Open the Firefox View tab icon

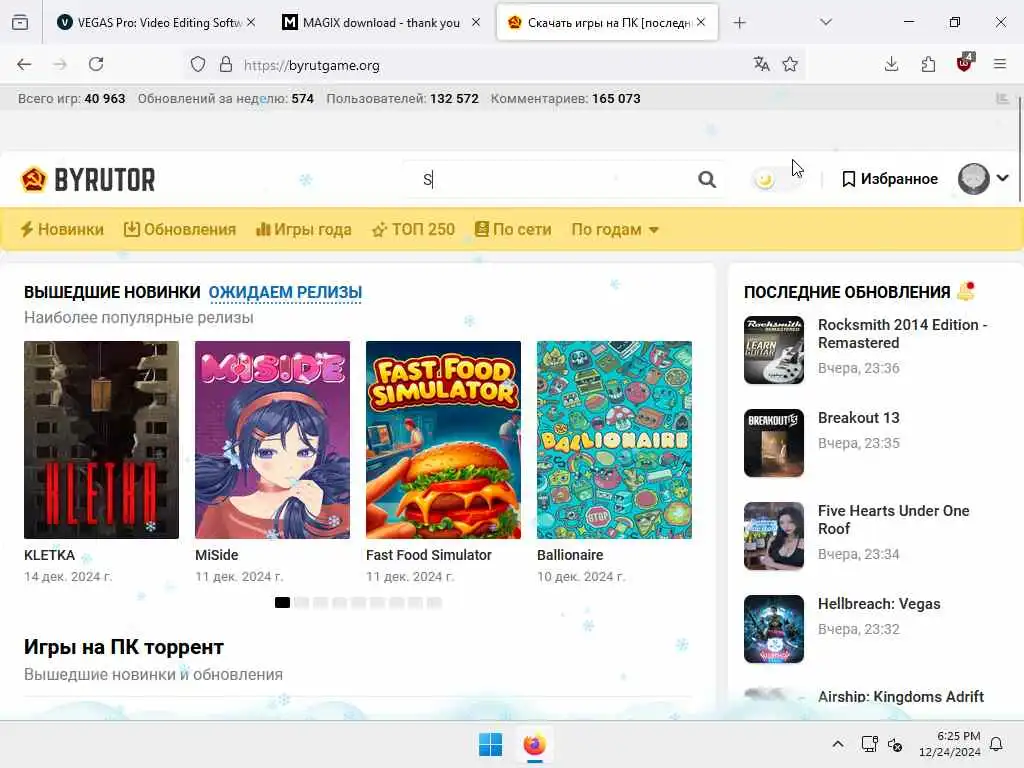[20, 23]
